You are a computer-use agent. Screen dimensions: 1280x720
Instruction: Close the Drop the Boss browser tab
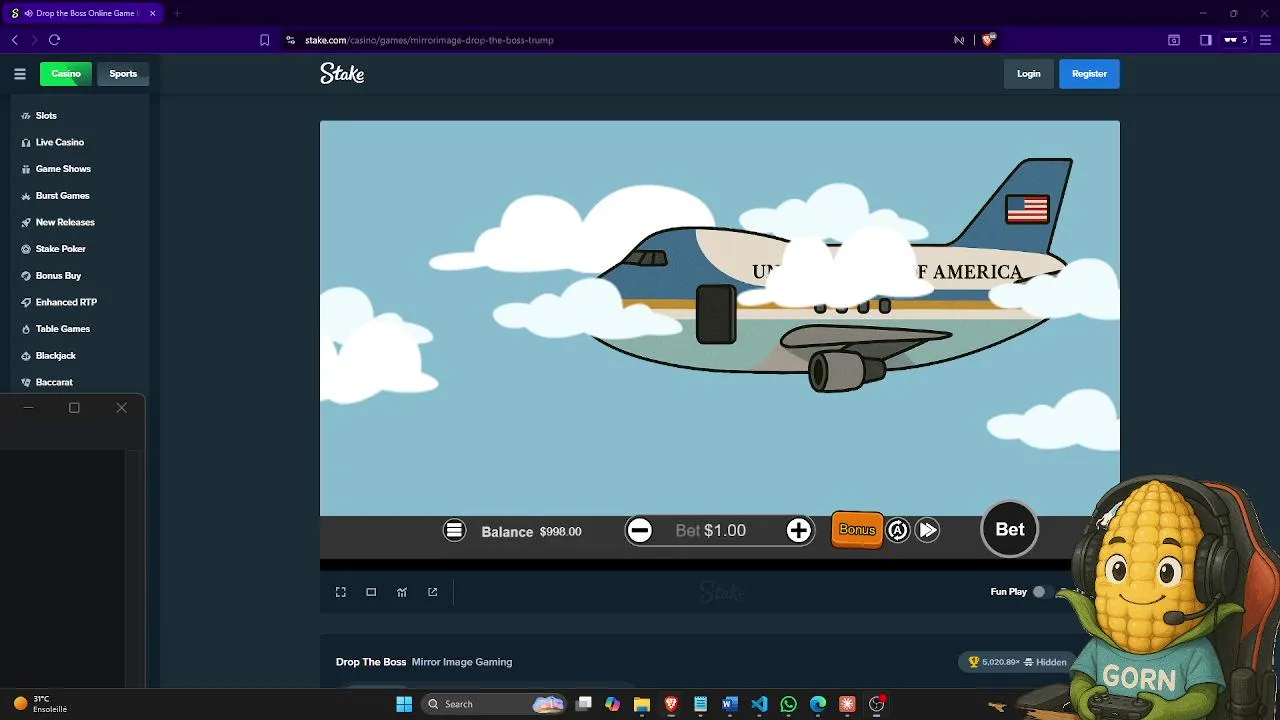pyautogui.click(x=152, y=14)
